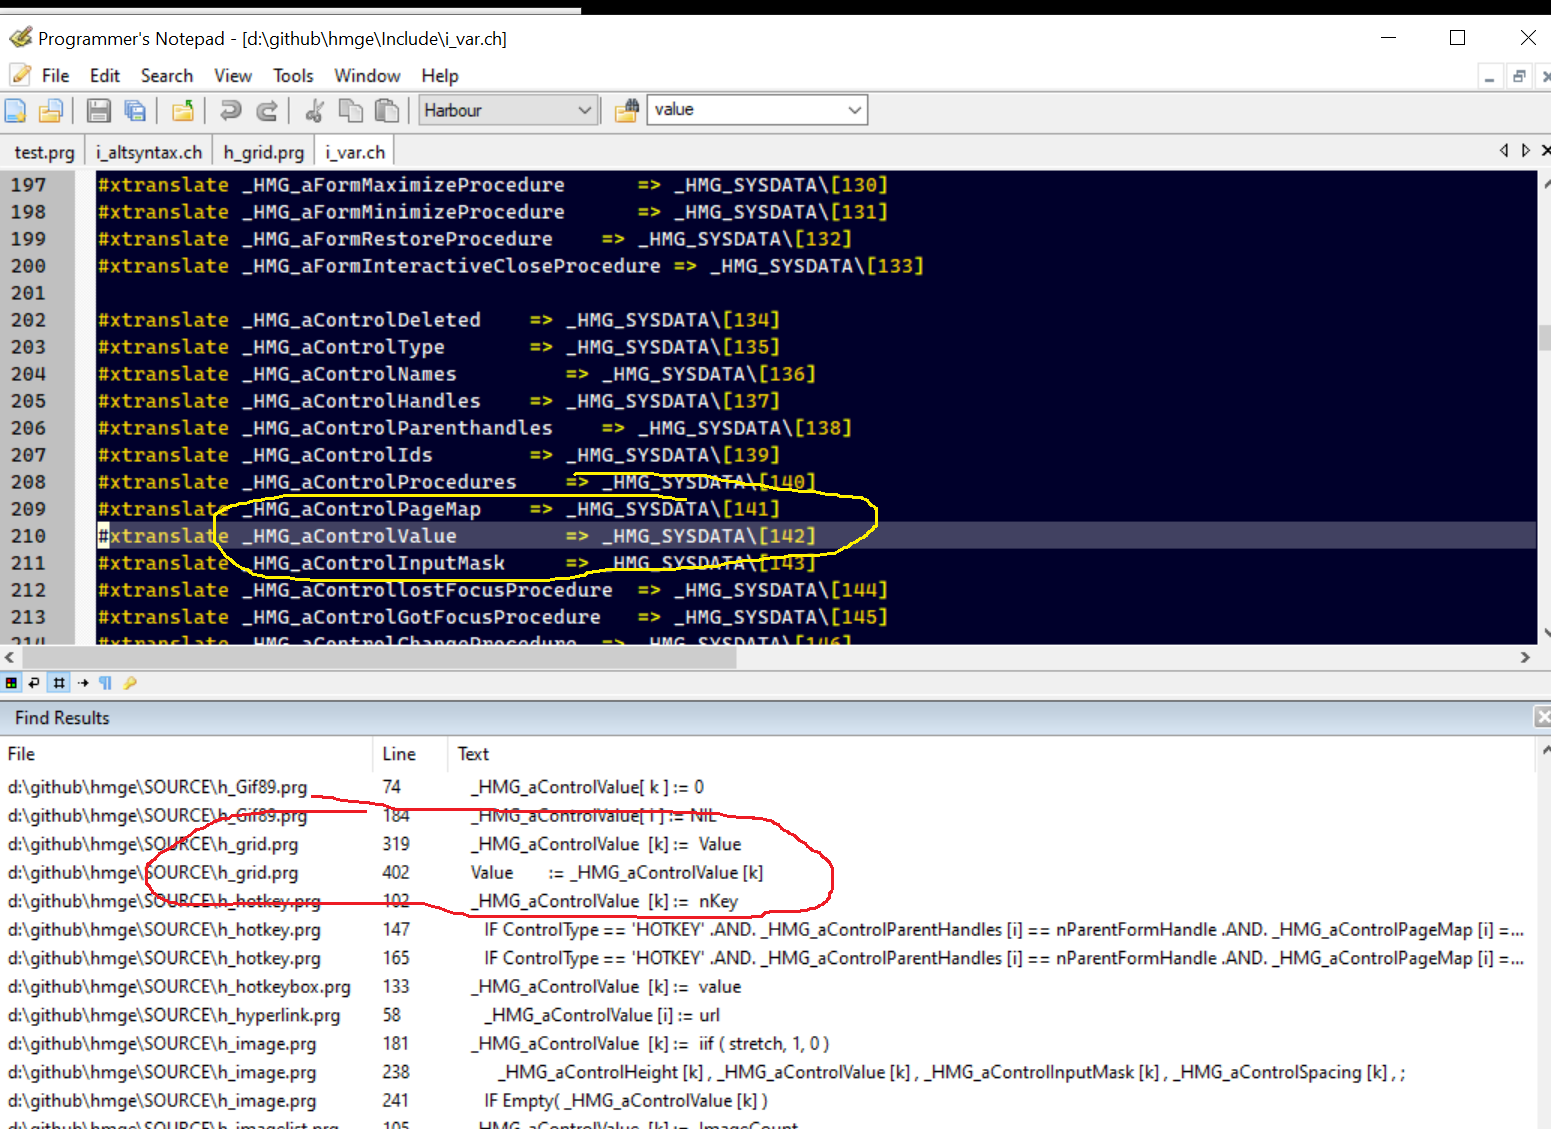Open the Window menu
This screenshot has height=1129, width=1551.
coord(367,76)
